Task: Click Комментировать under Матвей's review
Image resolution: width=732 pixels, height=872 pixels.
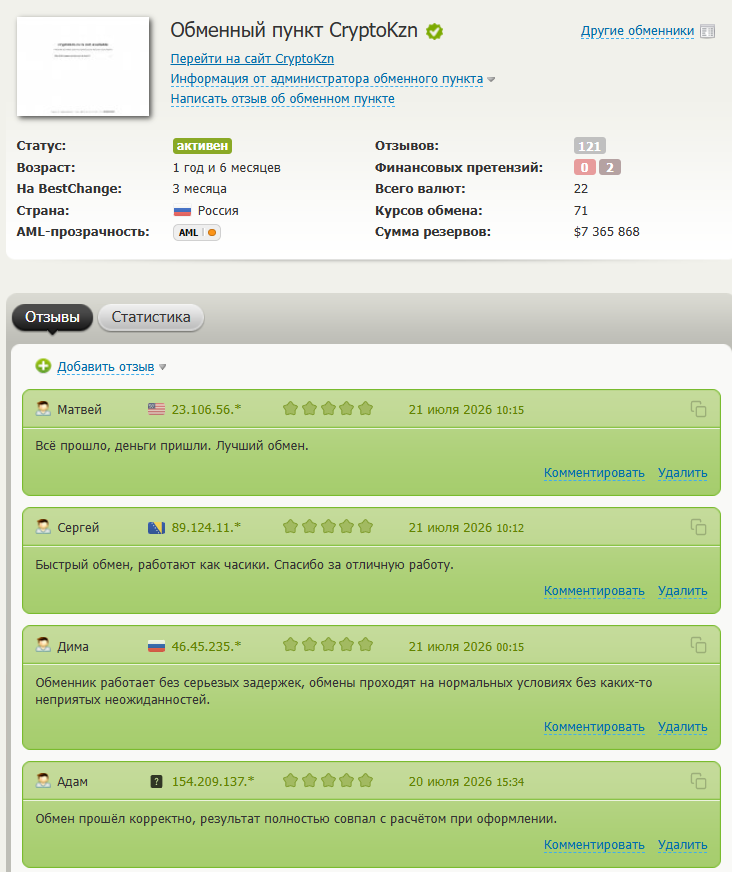Action: pyautogui.click(x=594, y=473)
